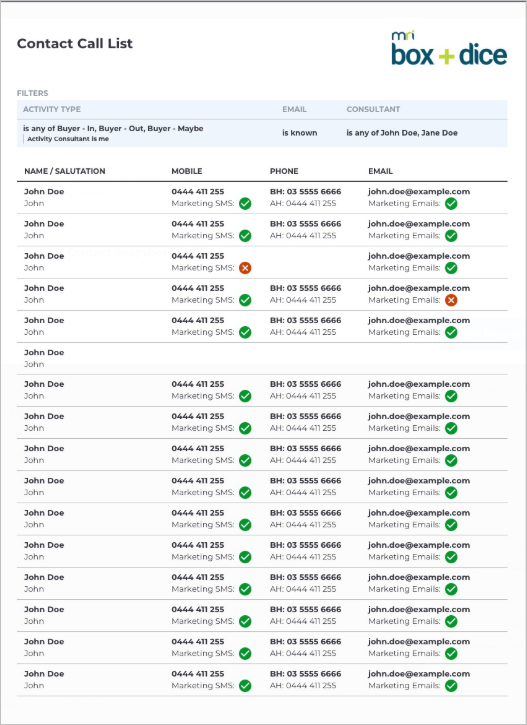Select the Contact Call List title
Viewport: 527px width, 725px height.
point(75,43)
